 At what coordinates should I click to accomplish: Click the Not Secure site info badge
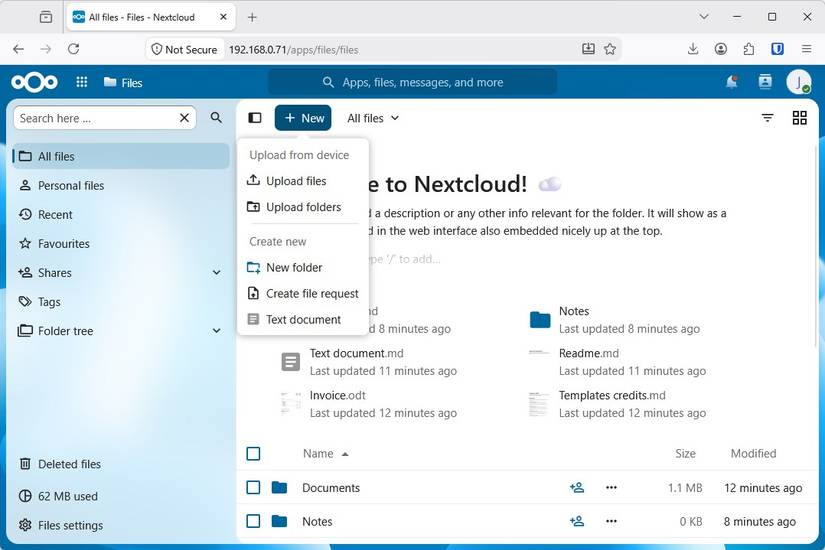184,49
